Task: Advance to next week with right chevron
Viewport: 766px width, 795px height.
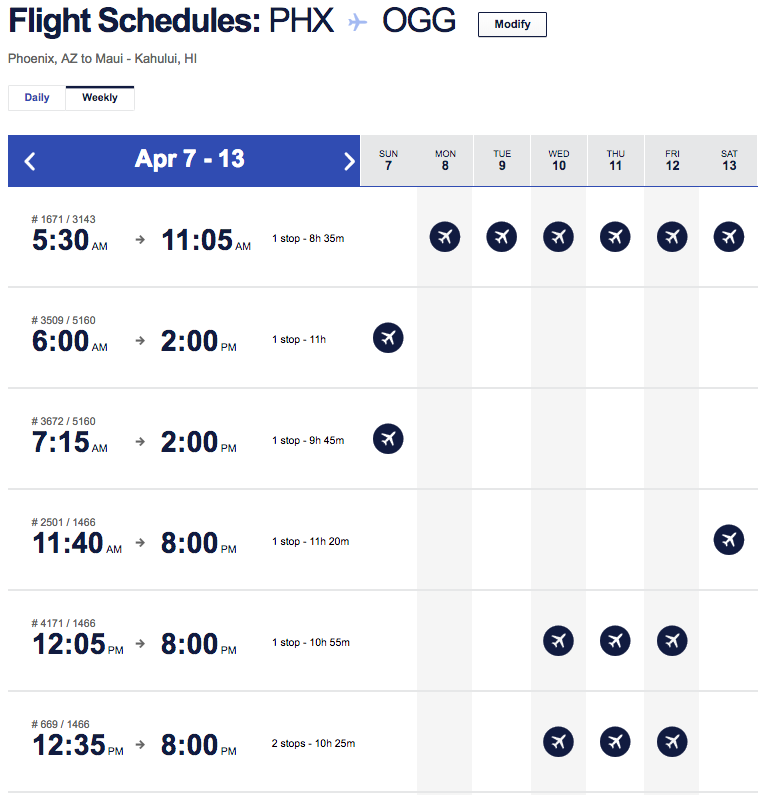Action: tap(349, 161)
